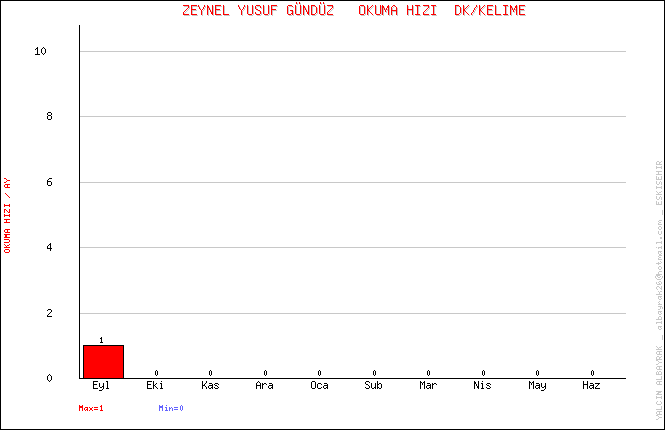Click the 6 value on the y-axis

48,182
